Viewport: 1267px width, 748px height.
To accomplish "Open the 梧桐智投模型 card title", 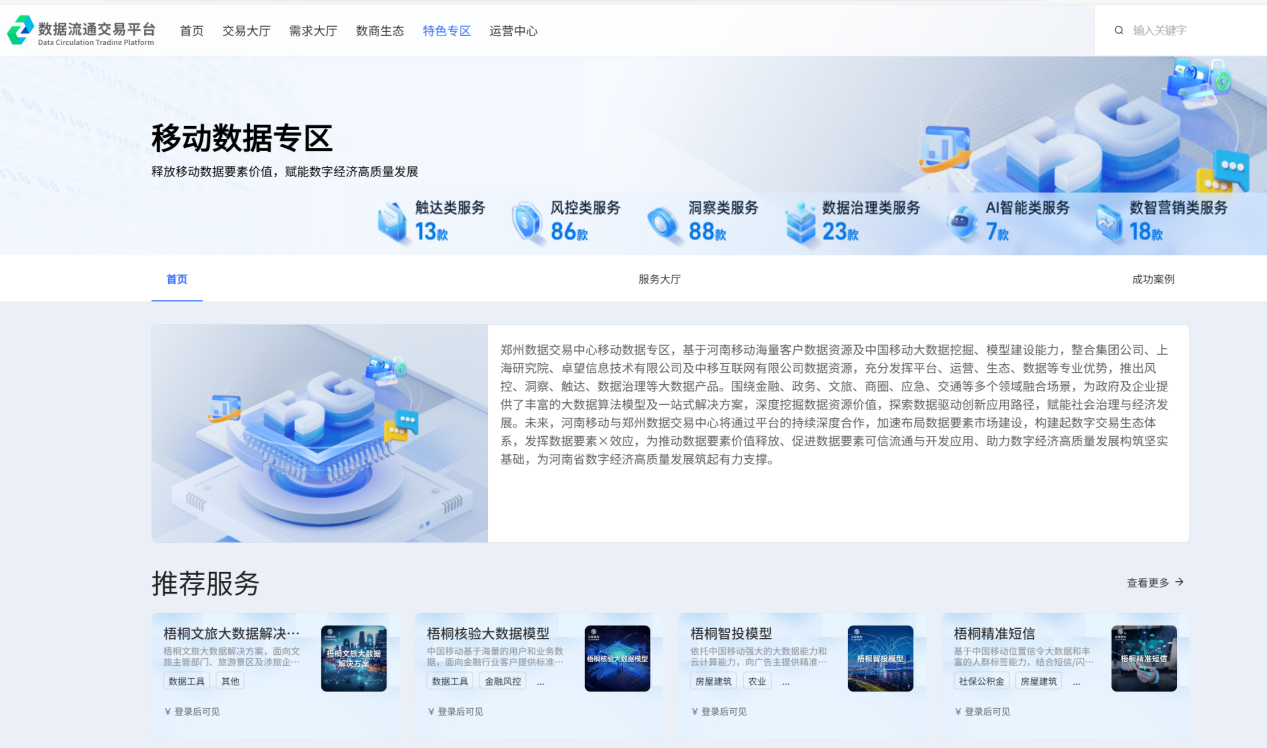I will pyautogui.click(x=731, y=633).
